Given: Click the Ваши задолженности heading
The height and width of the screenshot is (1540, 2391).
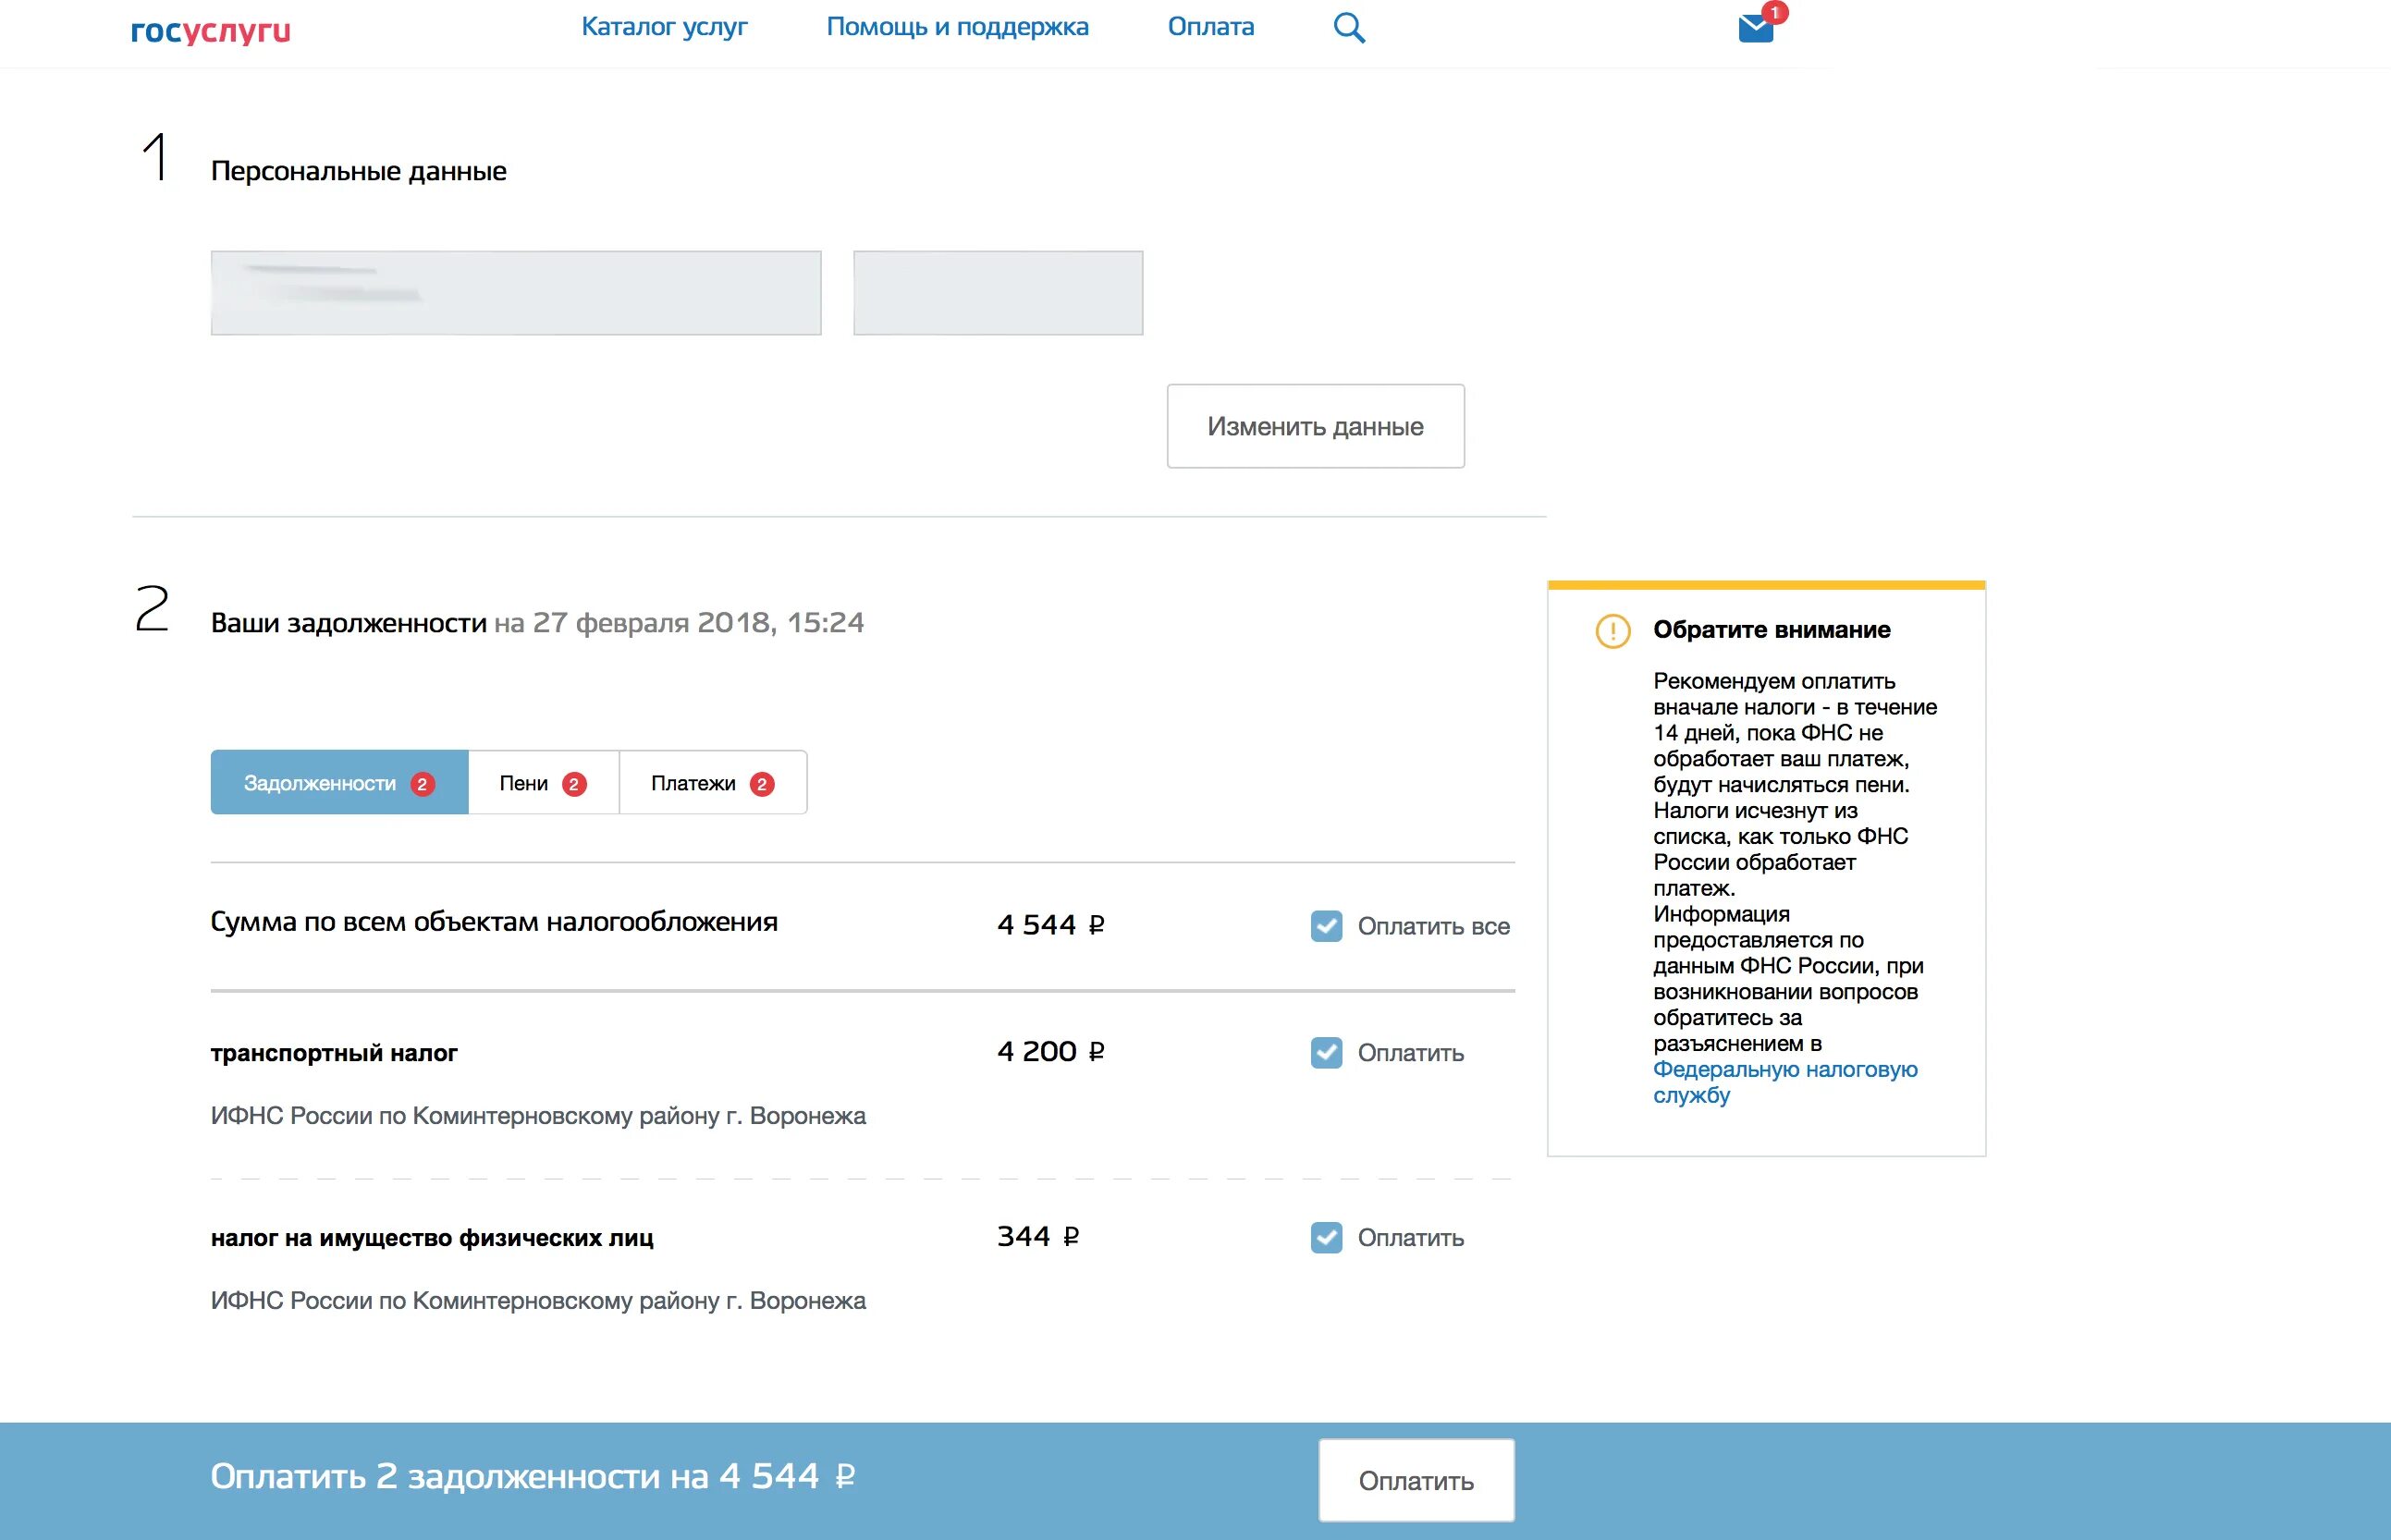Looking at the screenshot, I should 348,623.
